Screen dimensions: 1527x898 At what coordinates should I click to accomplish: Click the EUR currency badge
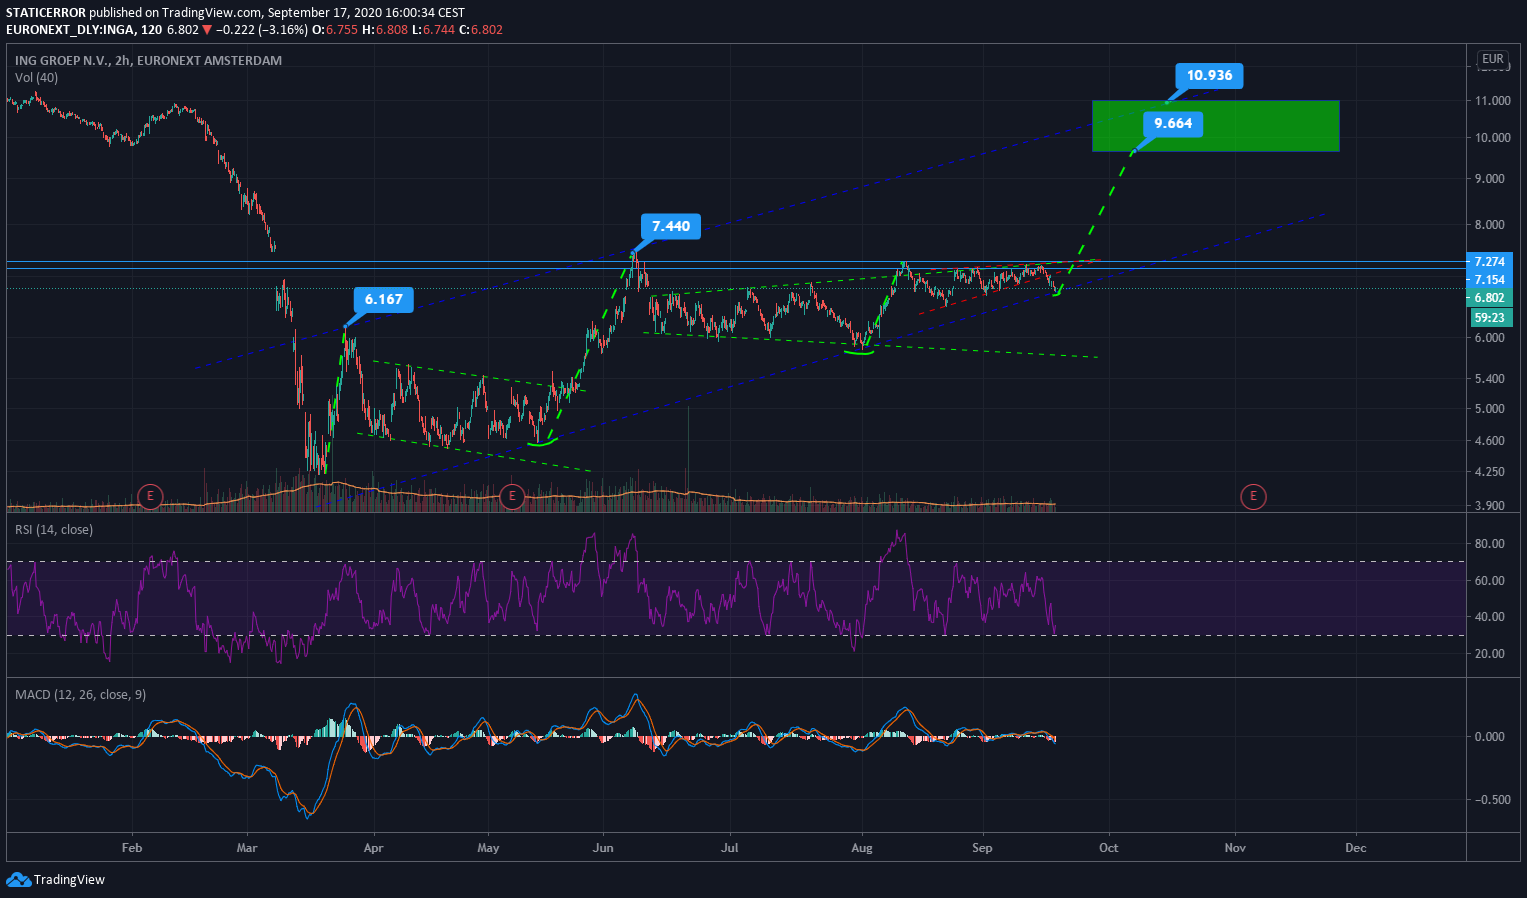(1492, 59)
